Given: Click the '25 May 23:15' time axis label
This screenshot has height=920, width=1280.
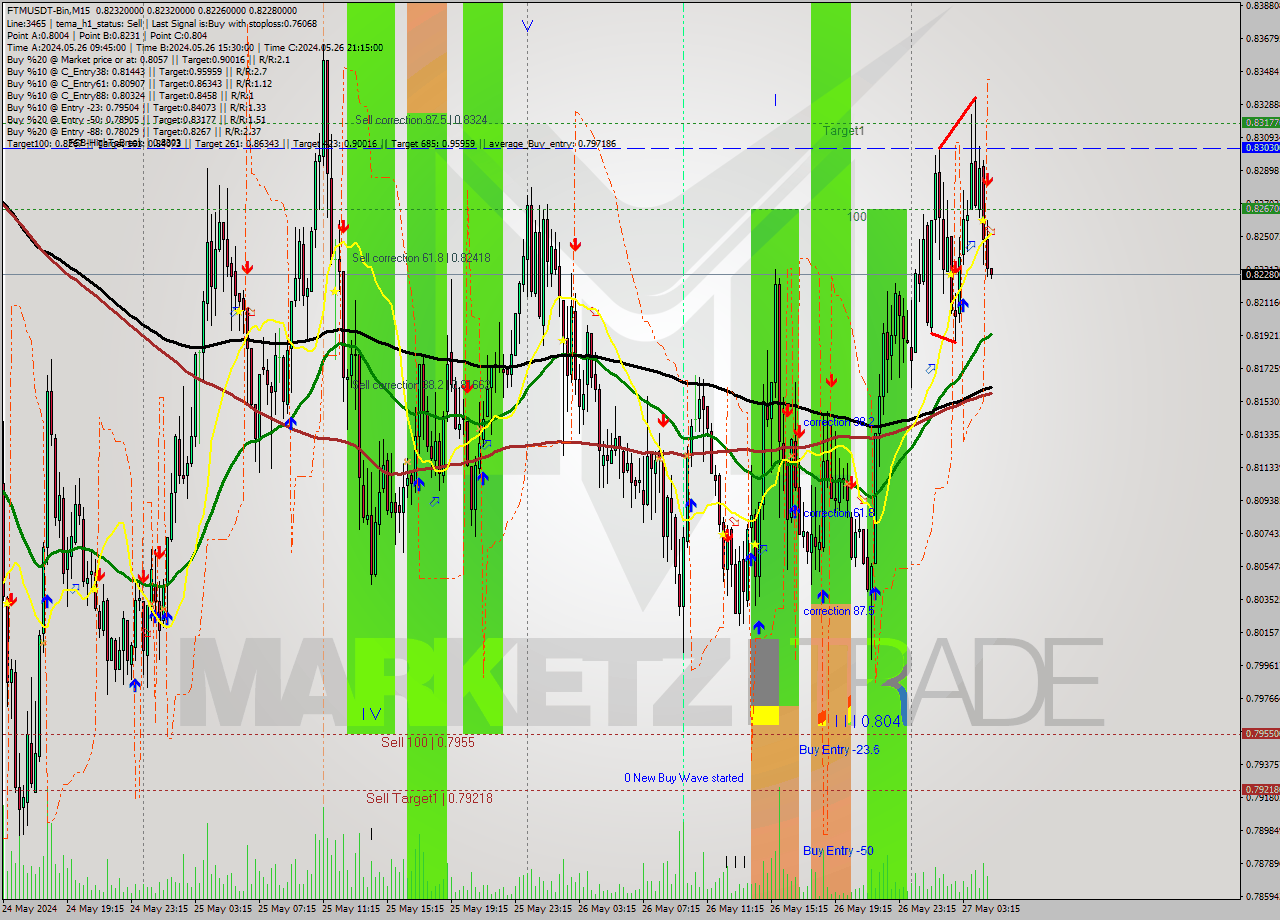Looking at the screenshot, I should click(545, 909).
